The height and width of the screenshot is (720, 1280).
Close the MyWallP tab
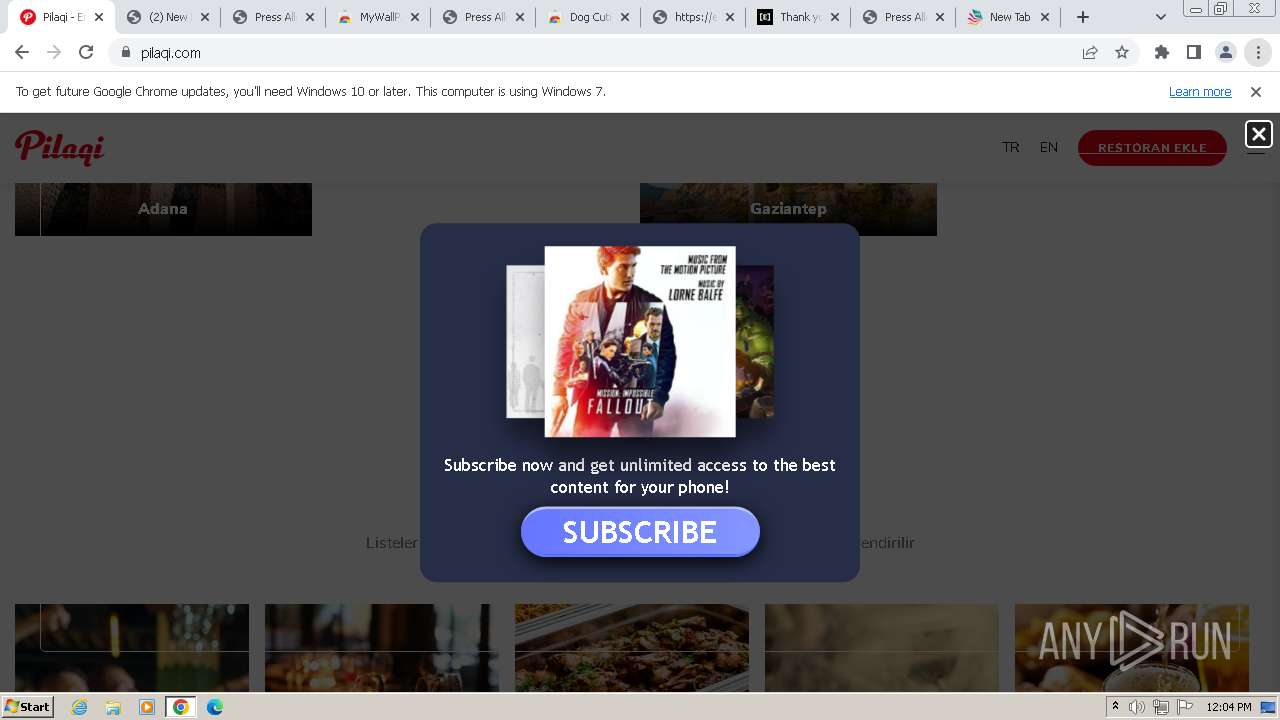(415, 17)
